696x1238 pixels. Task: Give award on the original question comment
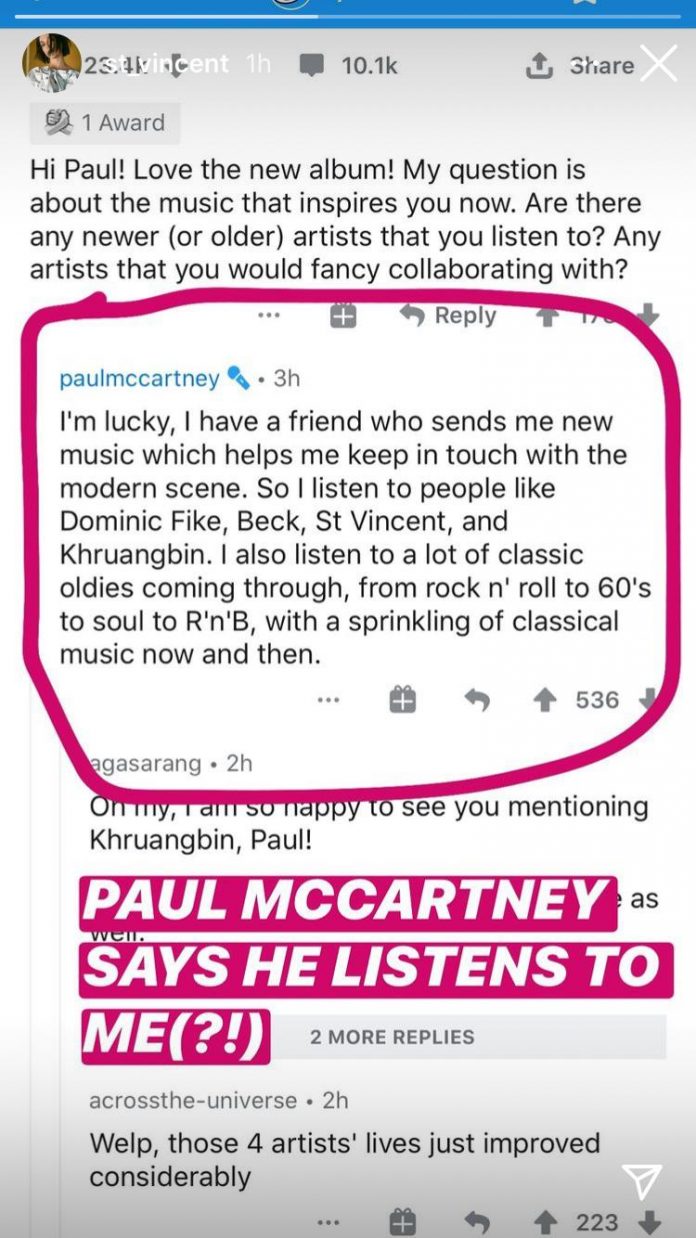[x=343, y=315]
